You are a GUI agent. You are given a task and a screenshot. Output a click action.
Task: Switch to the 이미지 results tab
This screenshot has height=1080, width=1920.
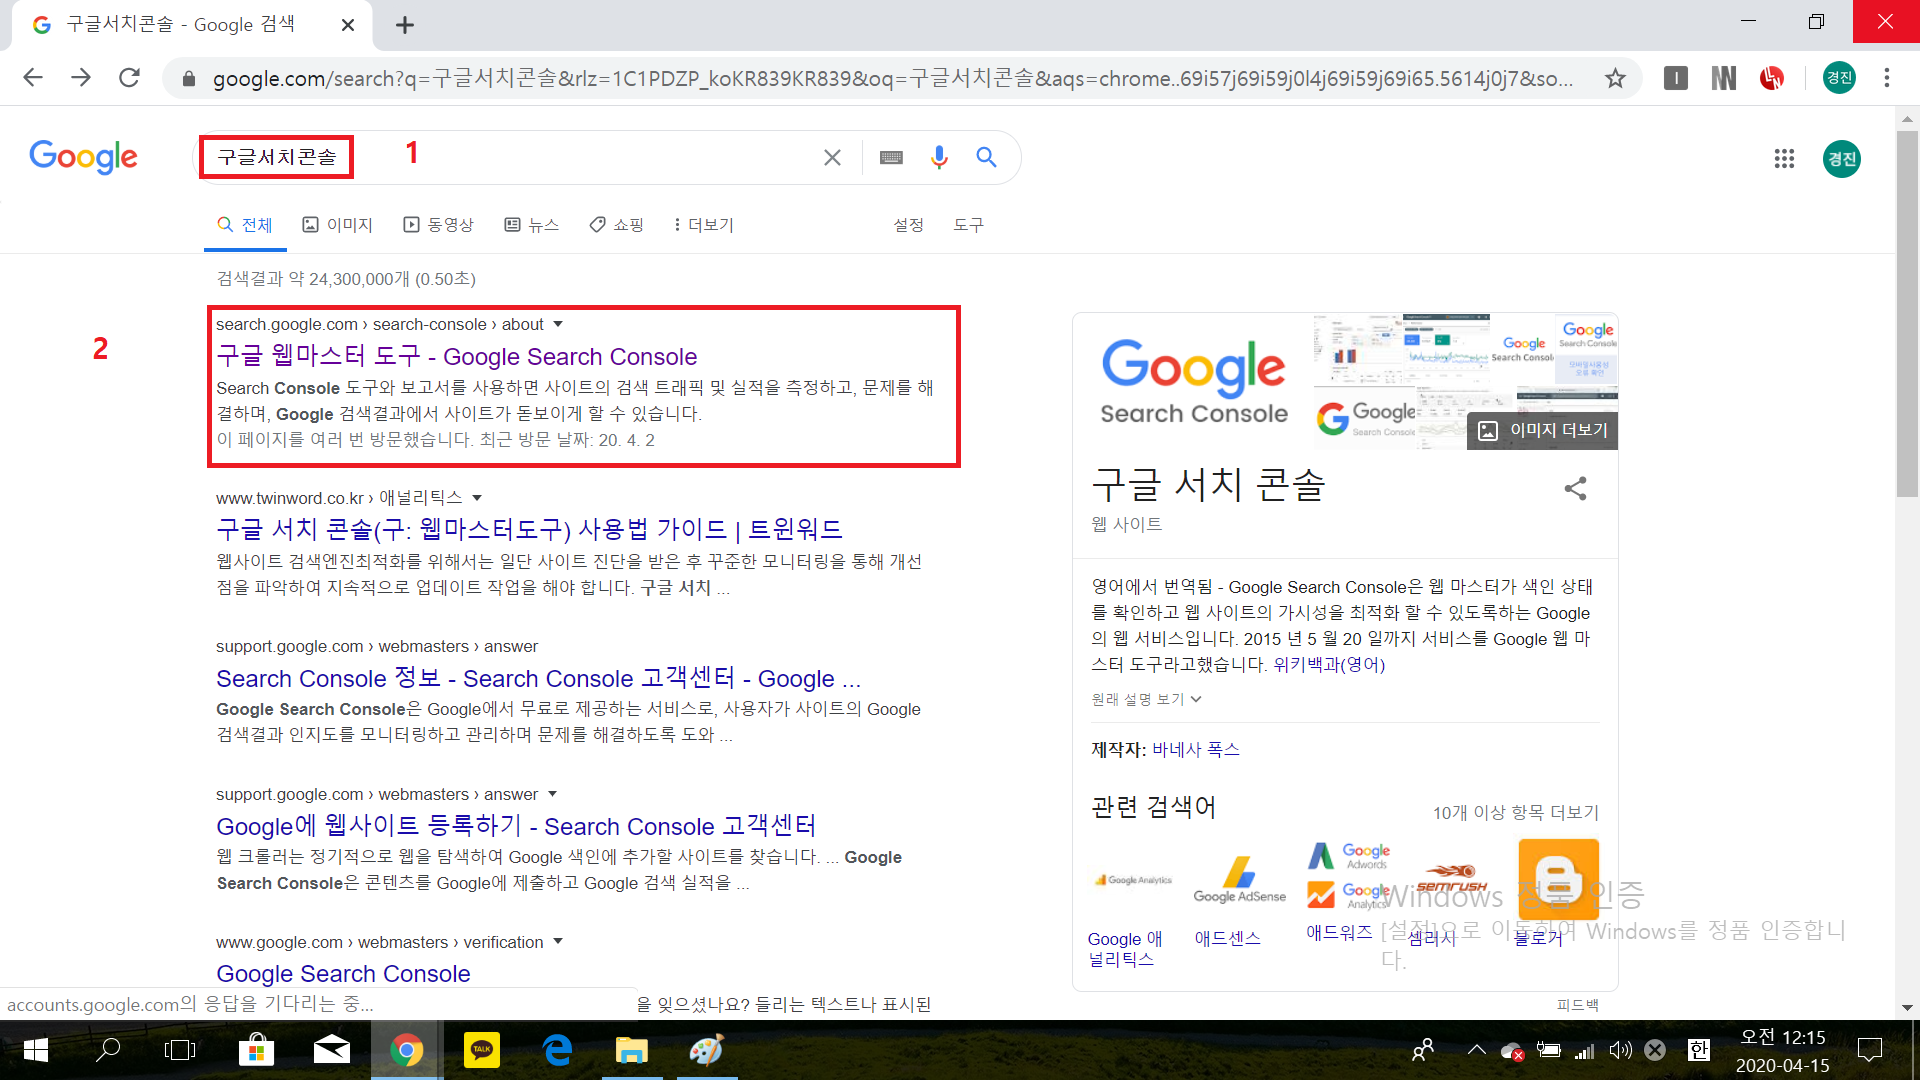point(338,225)
